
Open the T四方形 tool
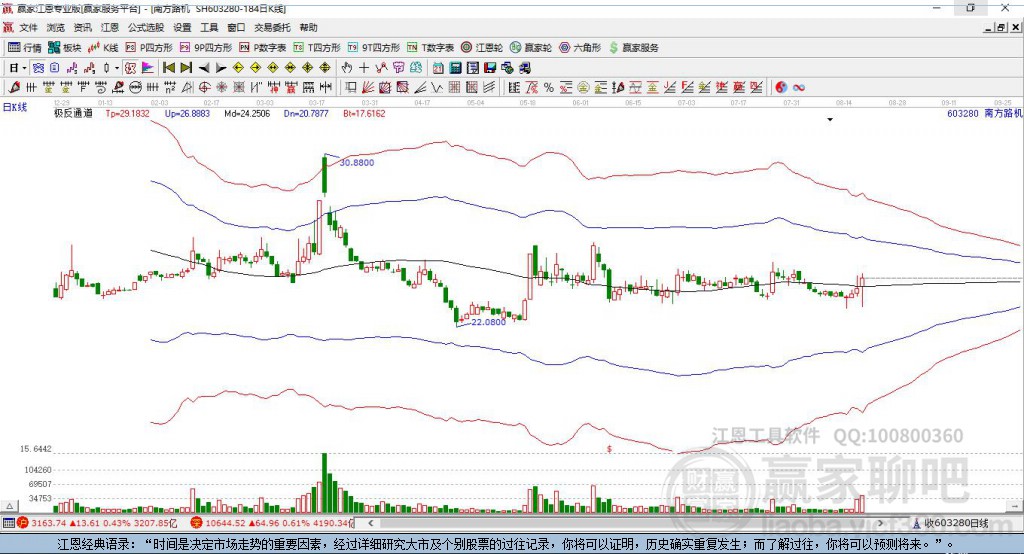[317, 48]
